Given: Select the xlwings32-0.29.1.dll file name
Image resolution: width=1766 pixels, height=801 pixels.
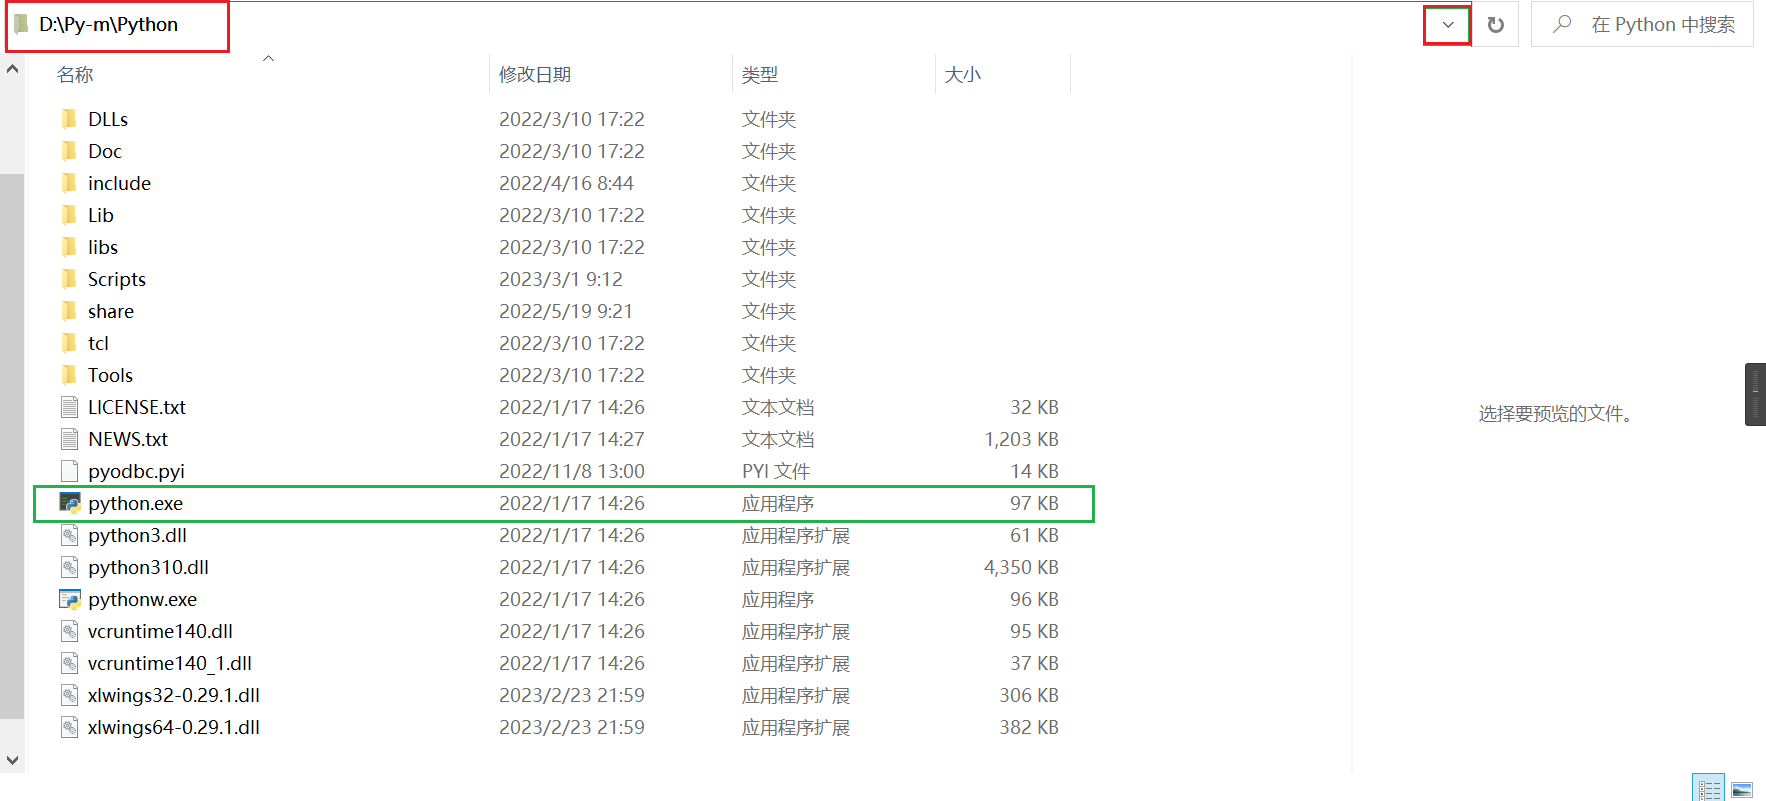Looking at the screenshot, I should click(174, 695).
